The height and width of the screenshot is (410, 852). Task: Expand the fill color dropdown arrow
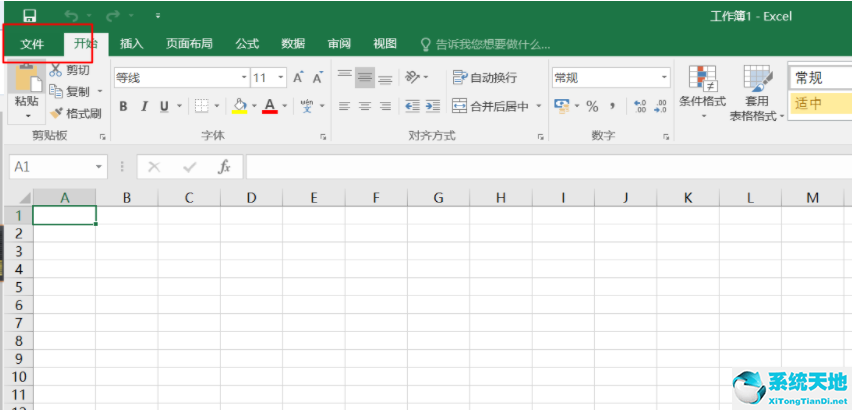[x=254, y=106]
